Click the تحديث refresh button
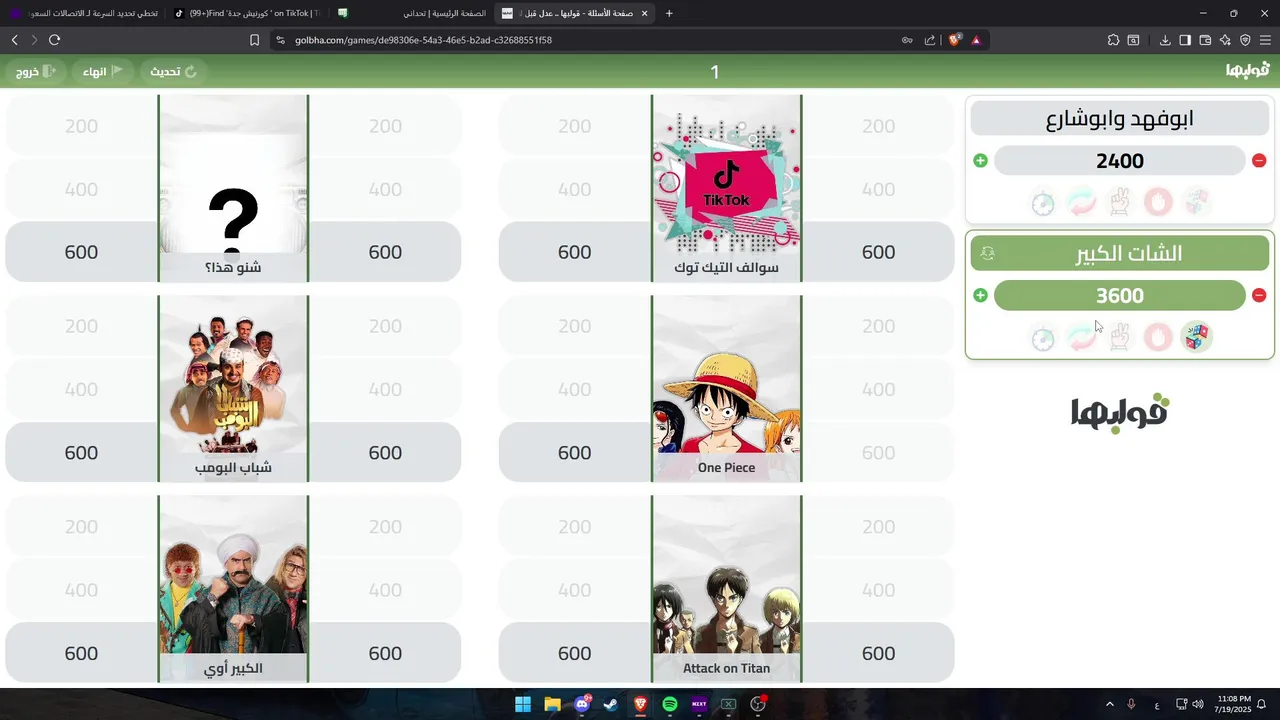The height and width of the screenshot is (720, 1280). (174, 72)
